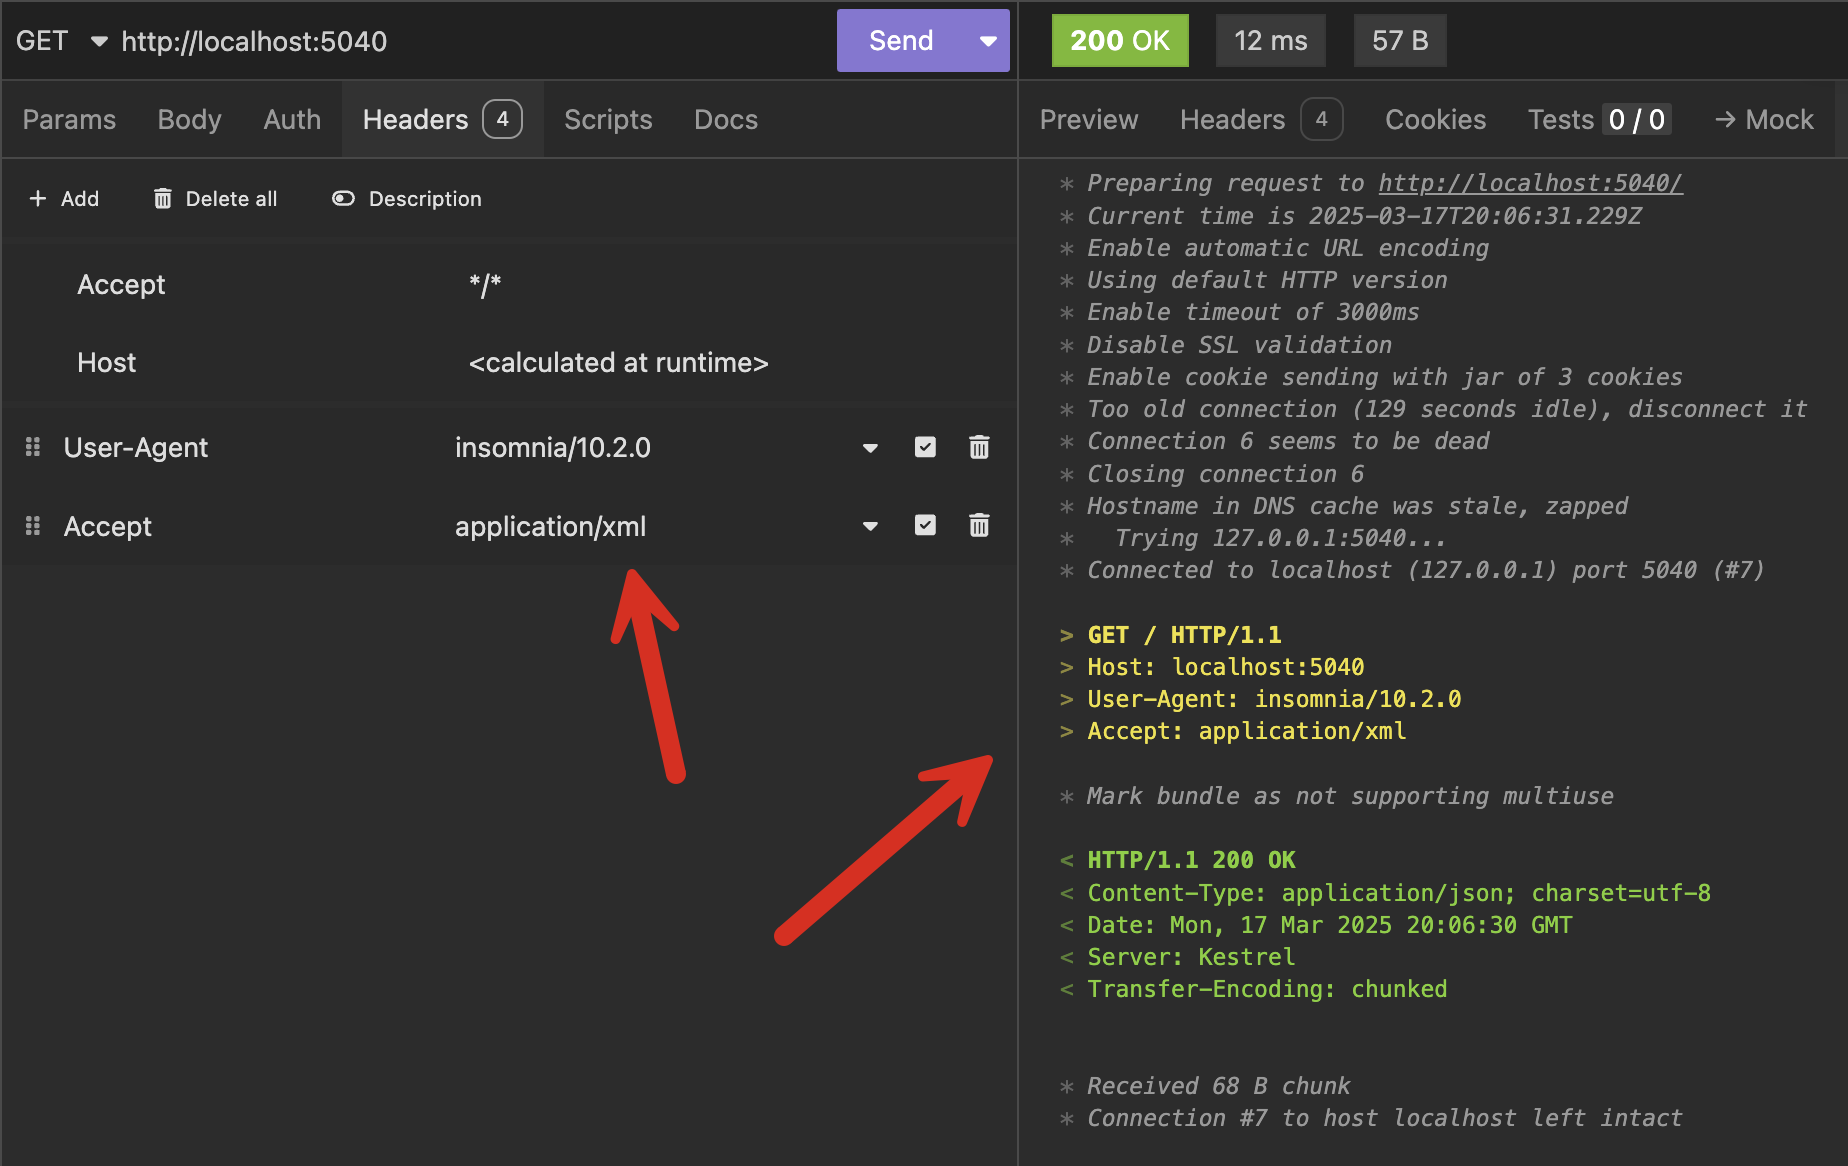Click the plus Add header icon

click(x=38, y=199)
